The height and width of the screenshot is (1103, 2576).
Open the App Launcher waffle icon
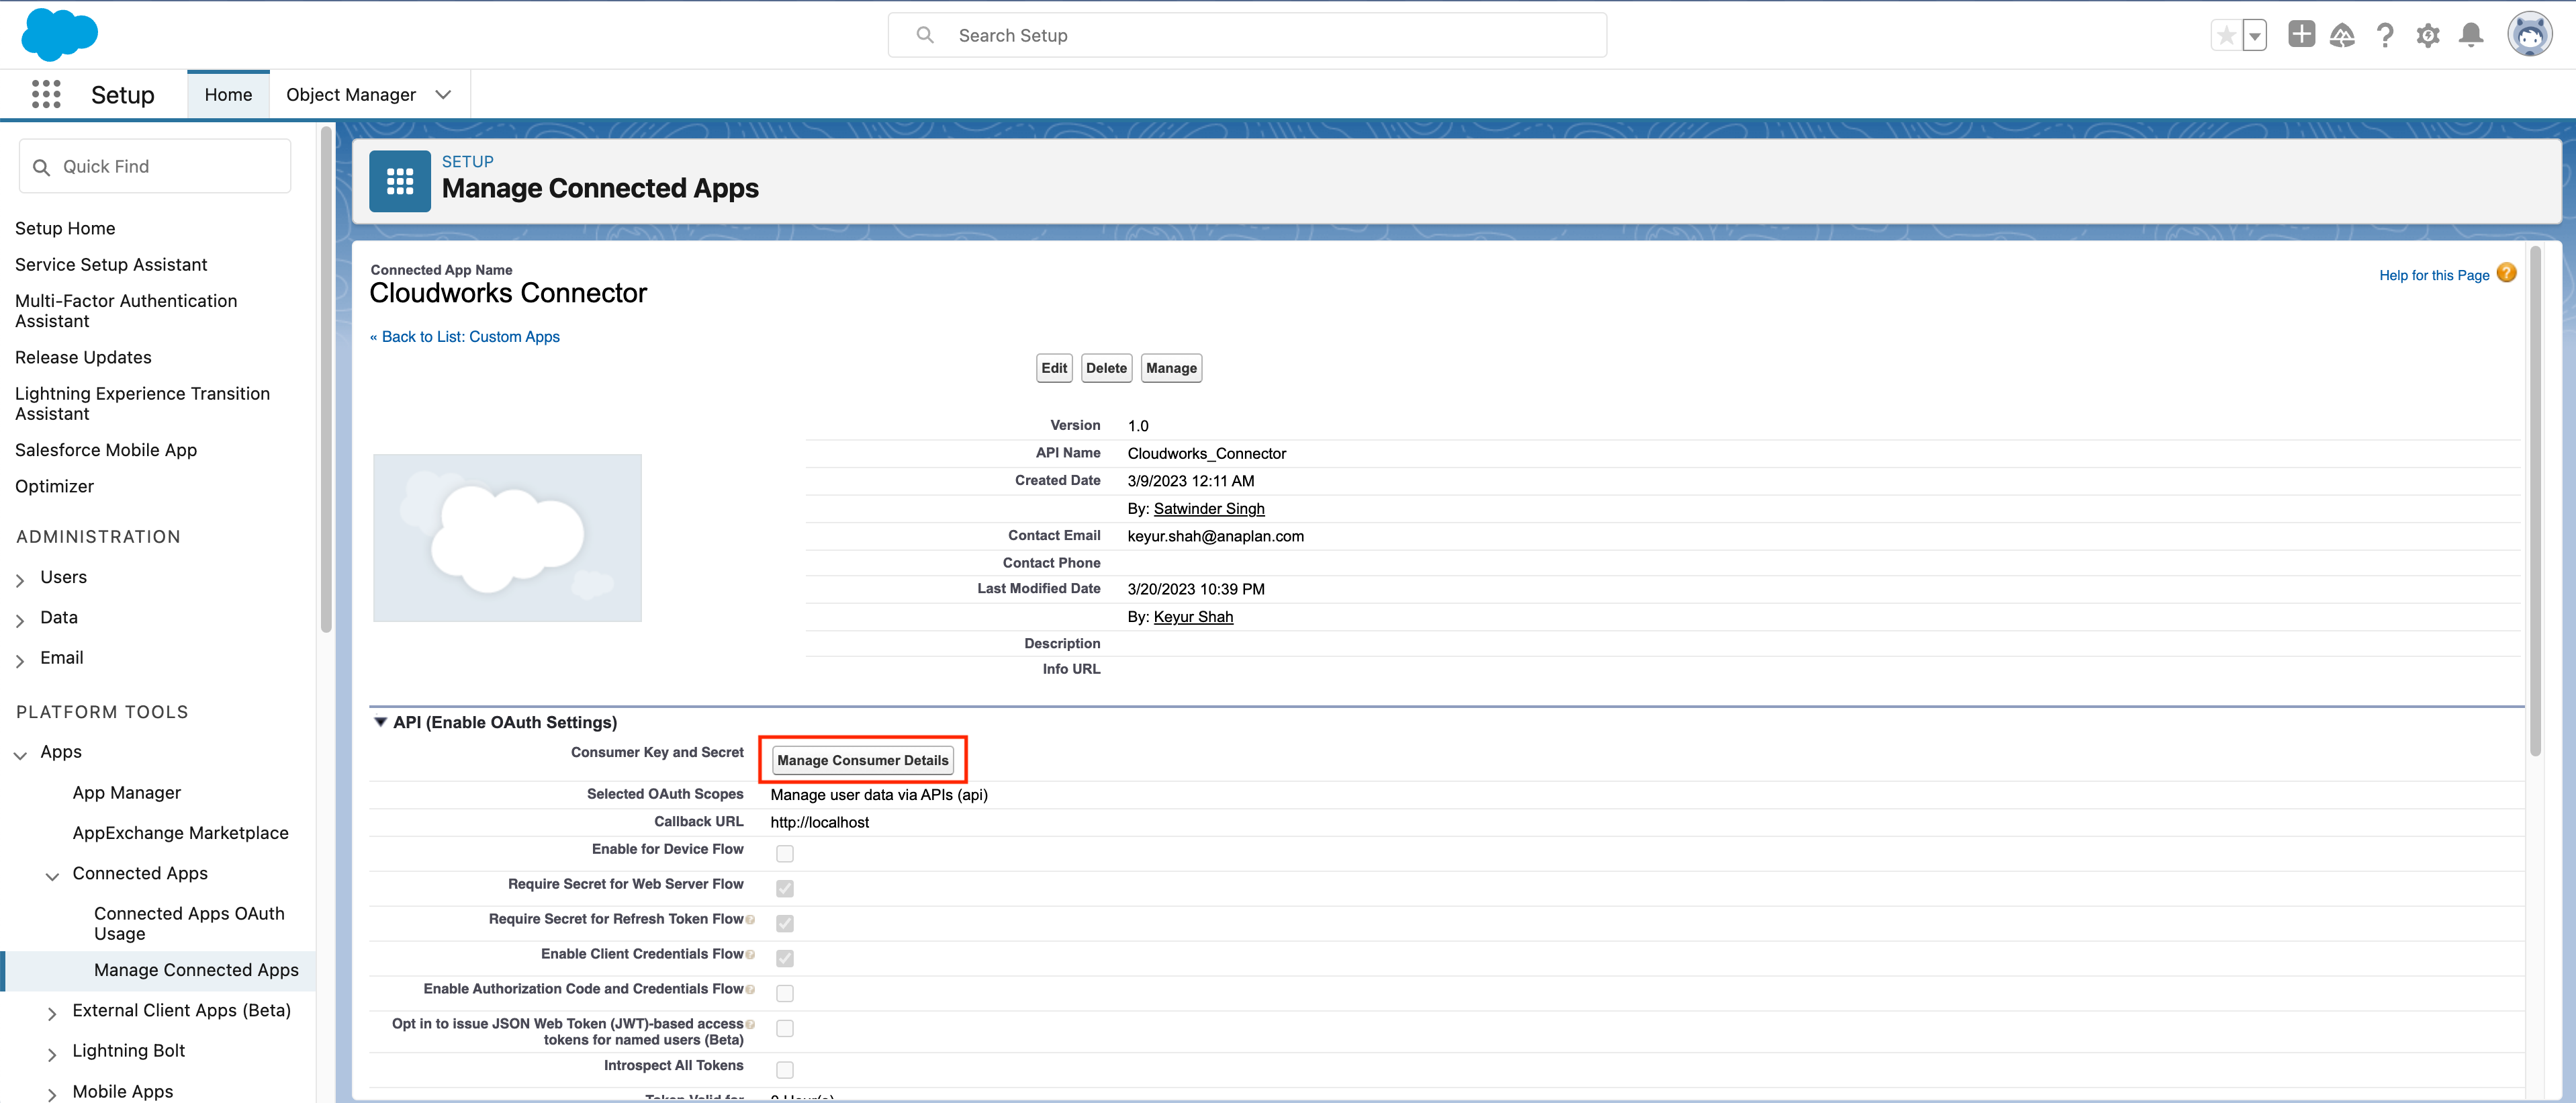(x=46, y=93)
